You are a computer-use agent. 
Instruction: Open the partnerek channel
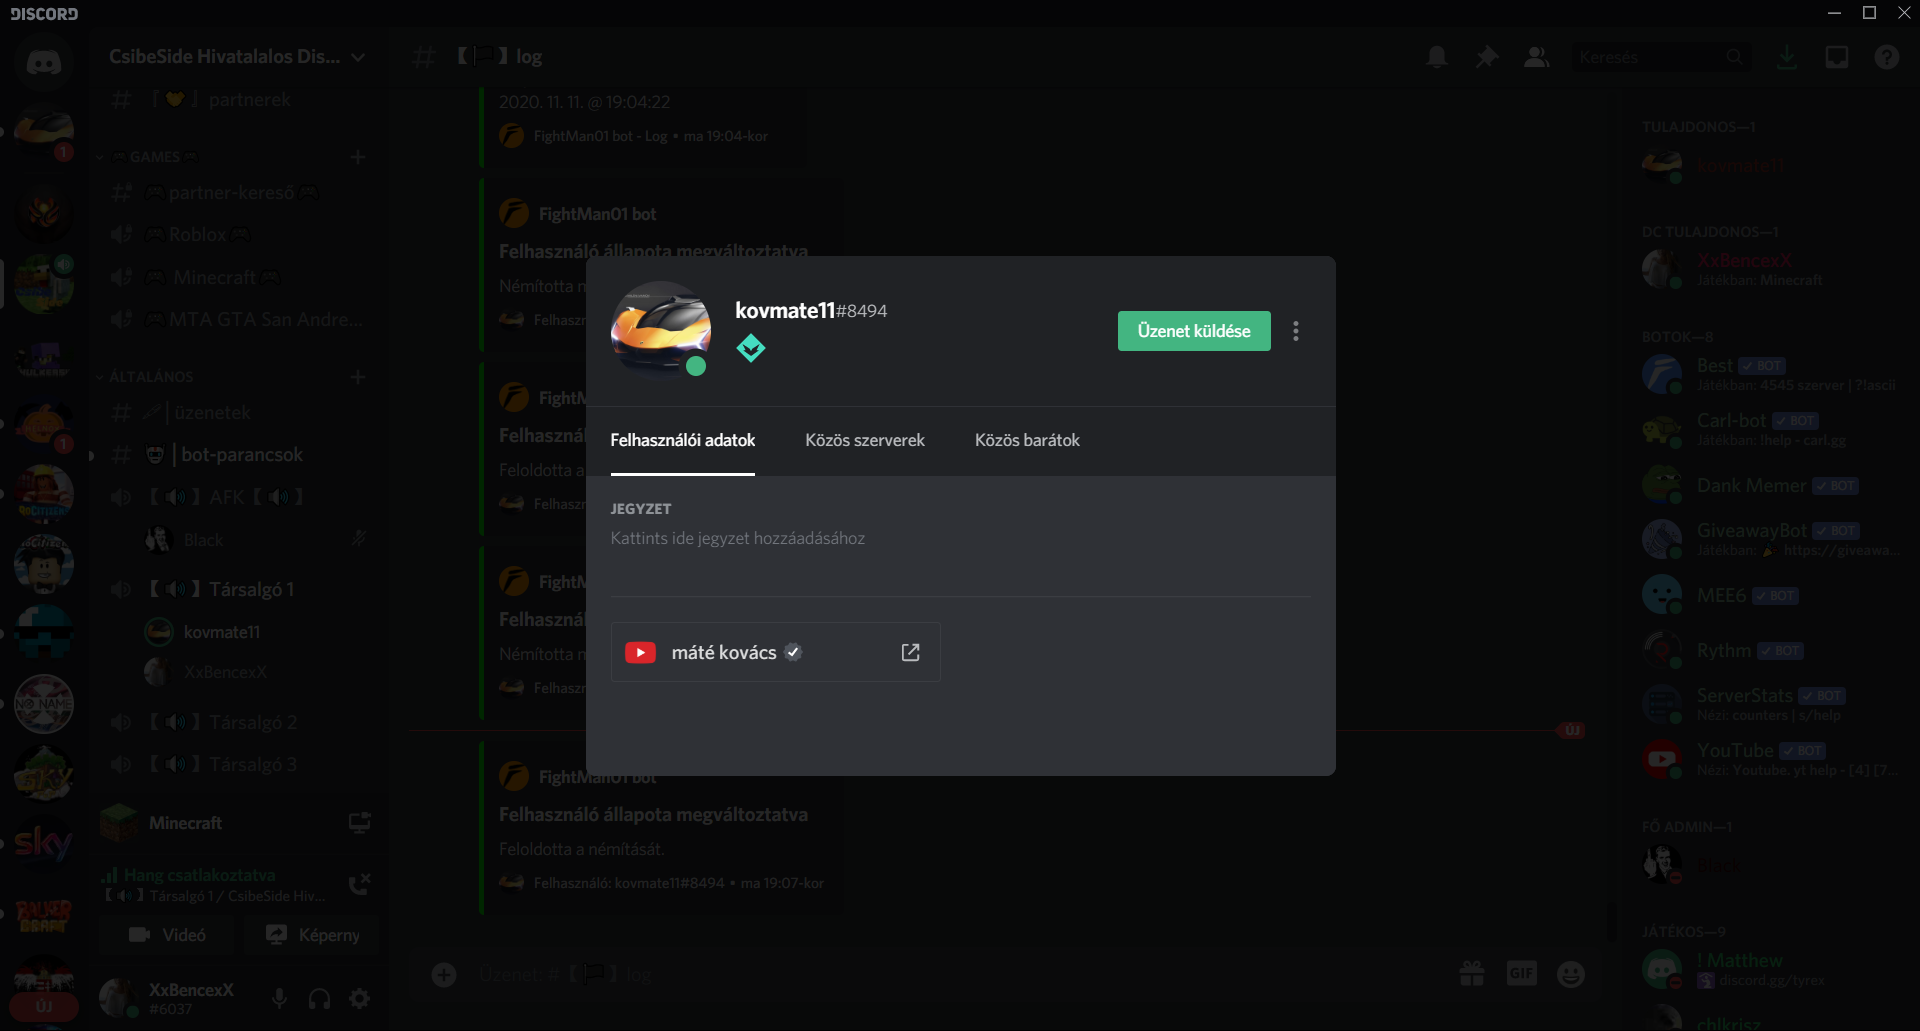(x=240, y=100)
